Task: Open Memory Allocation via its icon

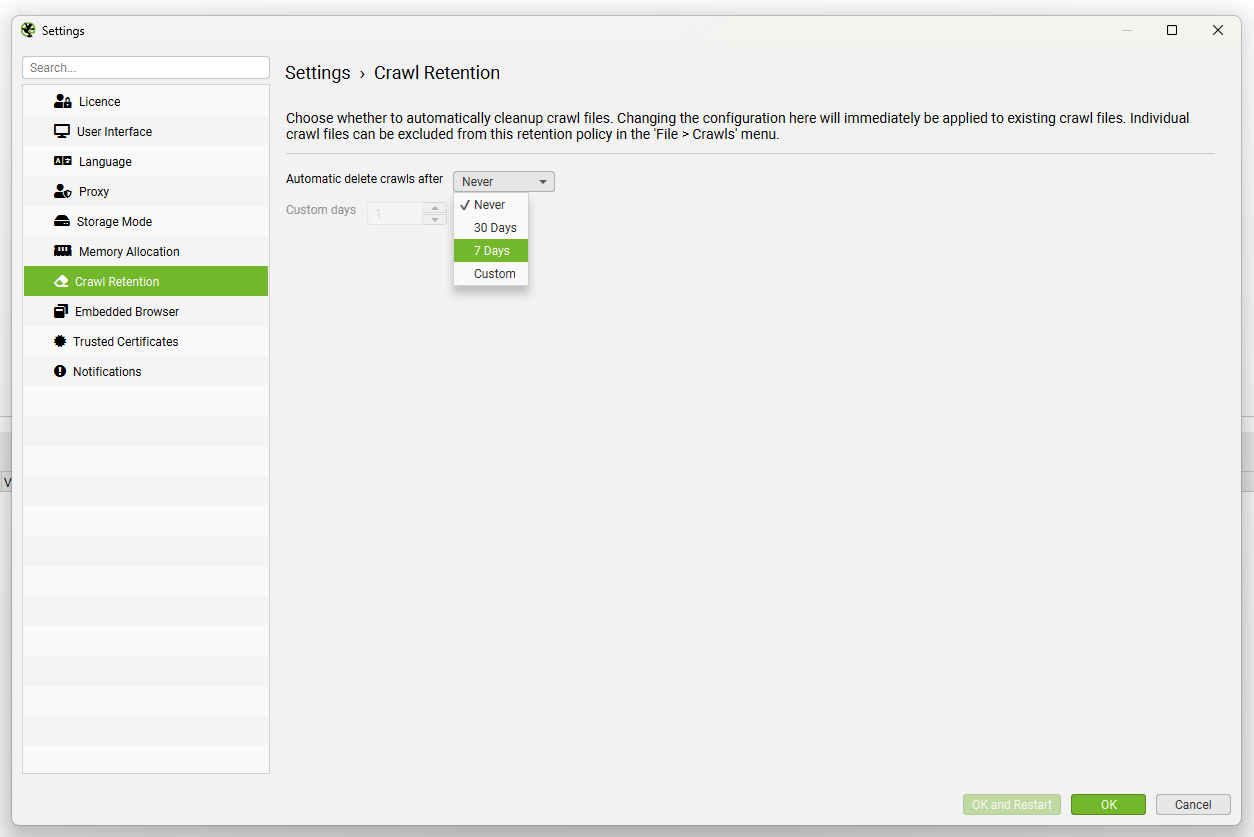Action: tap(61, 251)
